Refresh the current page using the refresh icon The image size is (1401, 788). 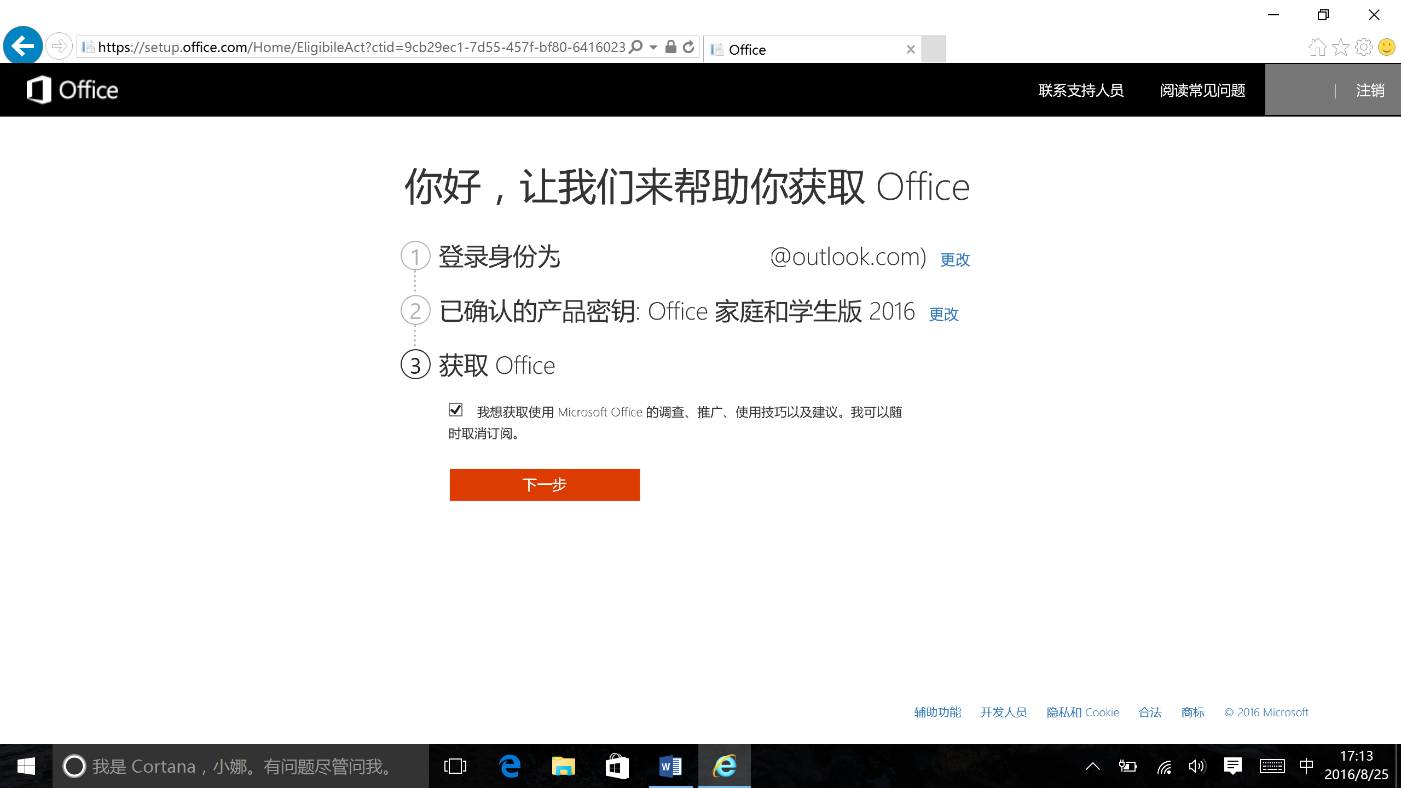tap(688, 47)
